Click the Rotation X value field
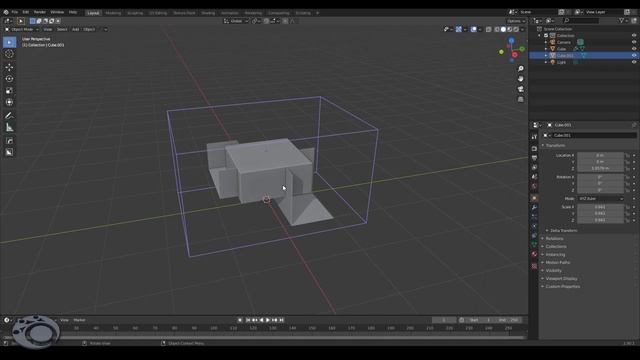The image size is (640, 360). tap(600, 177)
